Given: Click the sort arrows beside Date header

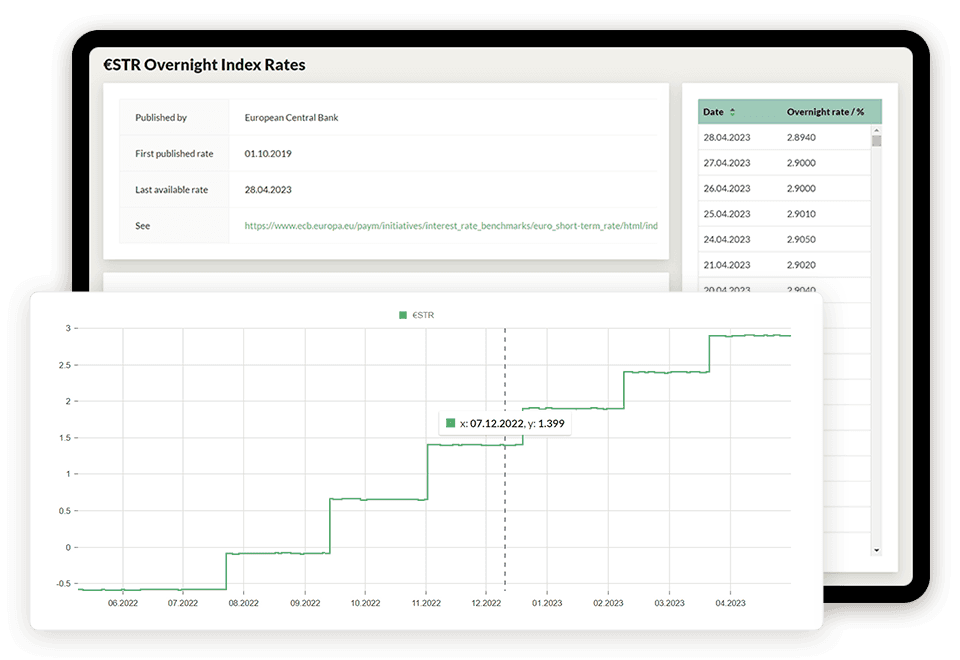Looking at the screenshot, I should coord(732,112).
